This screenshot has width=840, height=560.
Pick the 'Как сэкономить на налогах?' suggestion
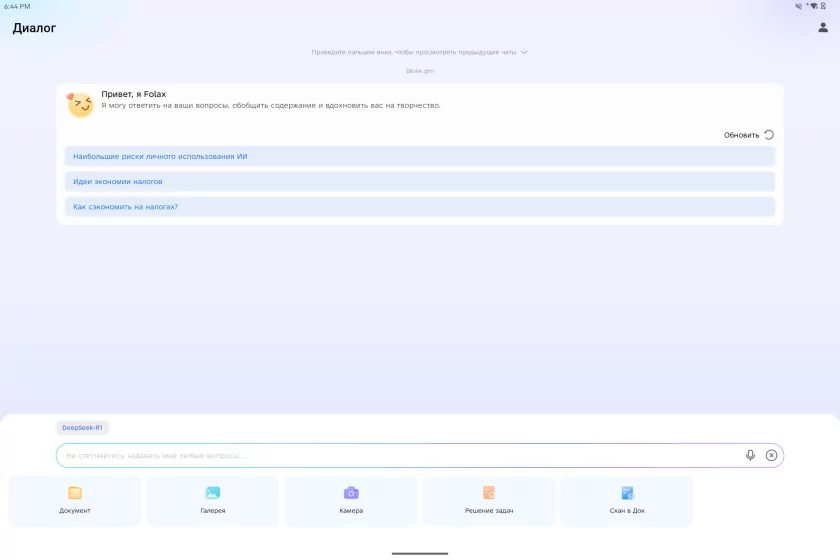coord(419,206)
